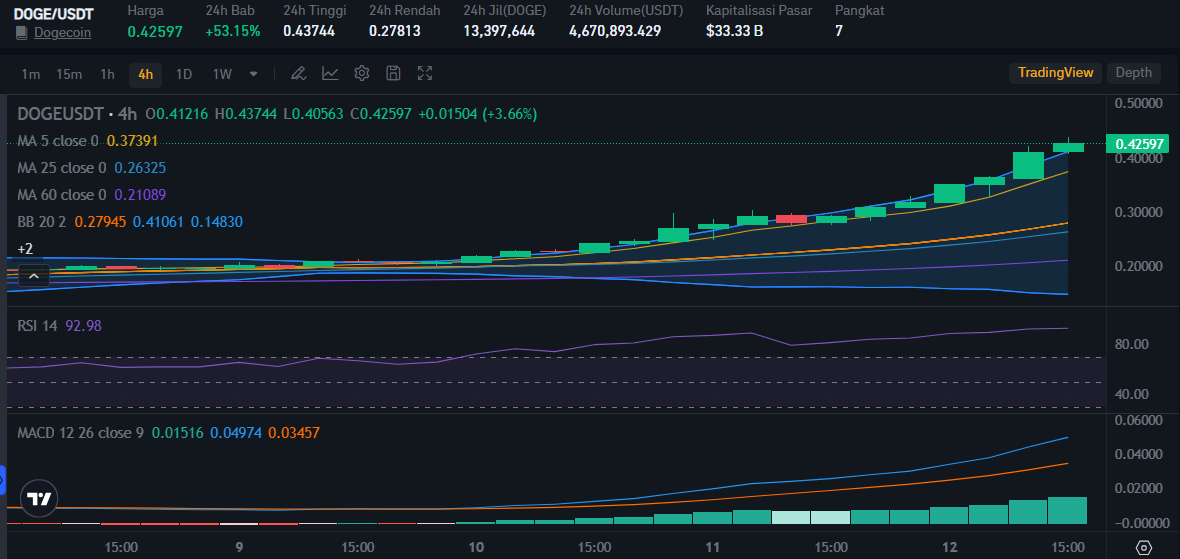The width and height of the screenshot is (1180, 559).
Task: Switch to TradingView chart view
Action: [x=1055, y=73]
